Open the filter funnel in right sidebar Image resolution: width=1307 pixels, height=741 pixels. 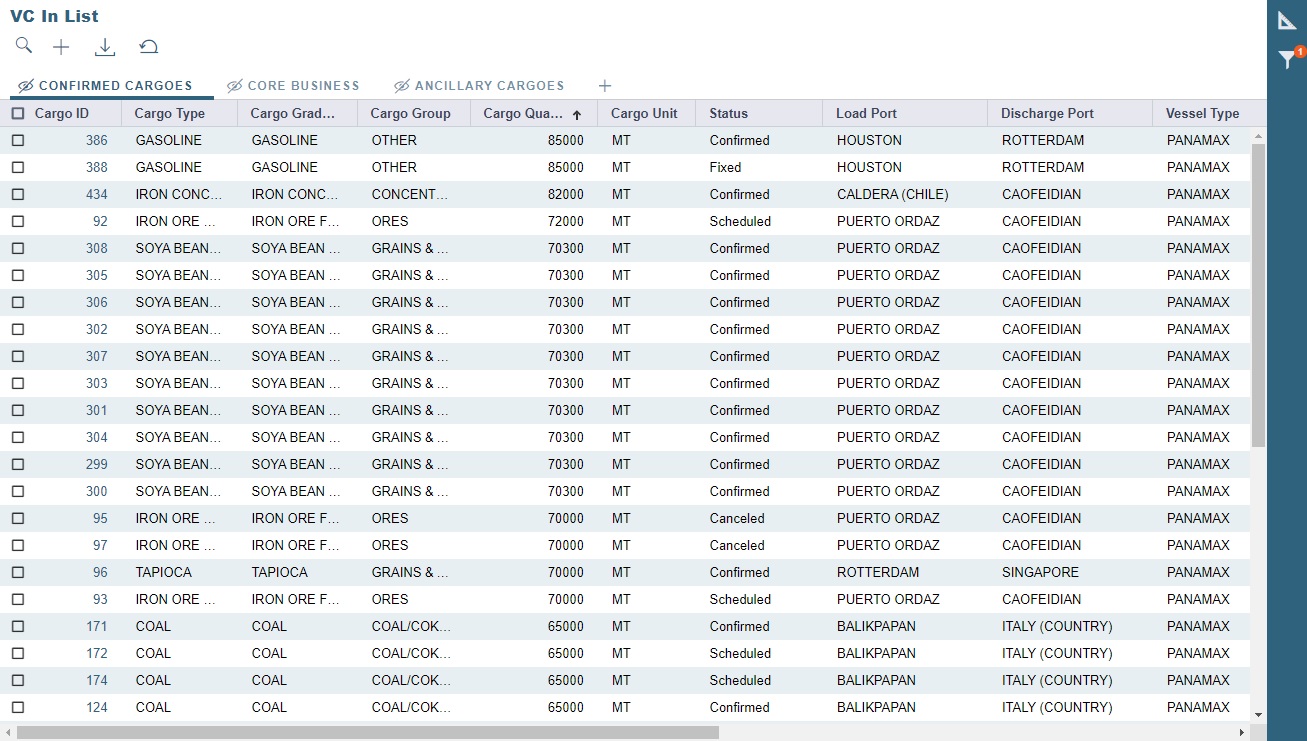click(x=1287, y=60)
